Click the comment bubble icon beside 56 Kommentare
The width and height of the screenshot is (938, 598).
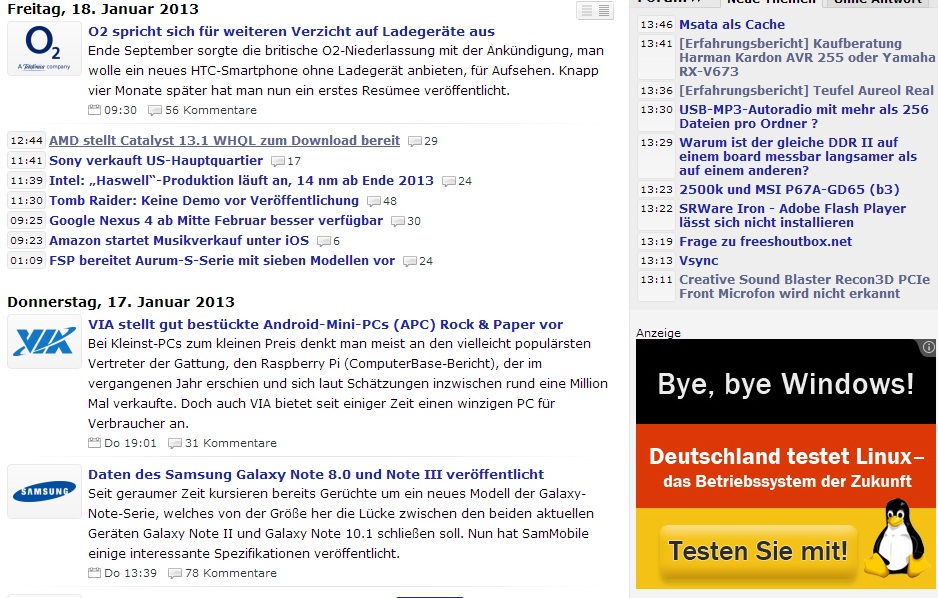(x=155, y=111)
